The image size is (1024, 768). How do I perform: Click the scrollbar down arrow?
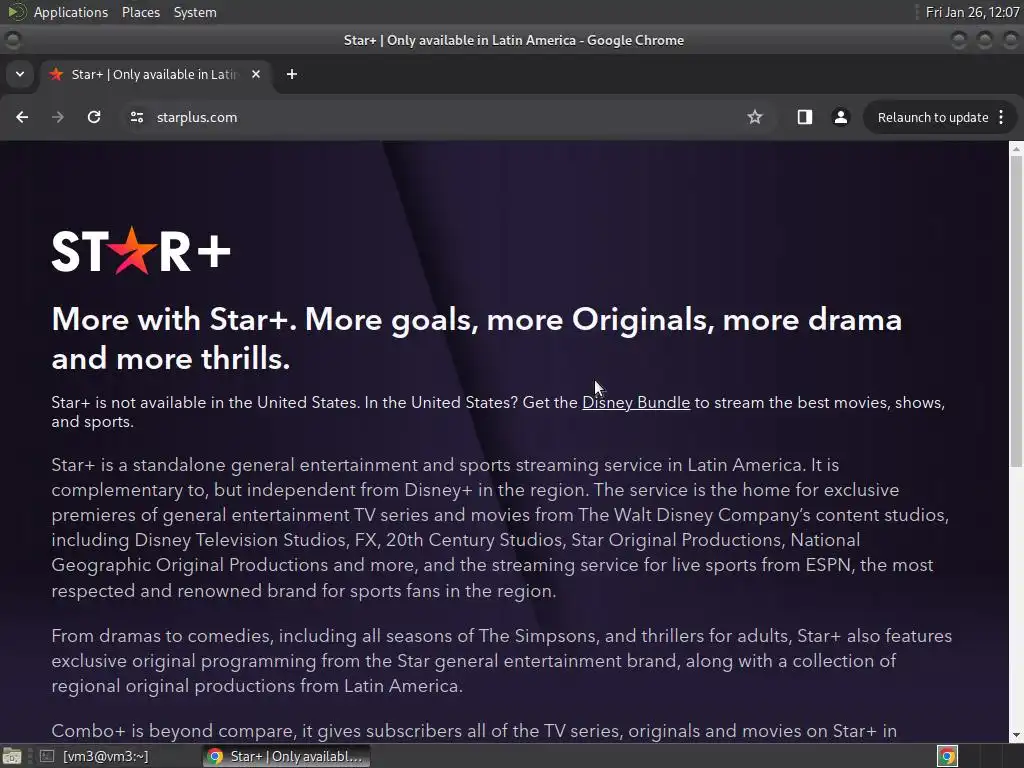click(1016, 735)
